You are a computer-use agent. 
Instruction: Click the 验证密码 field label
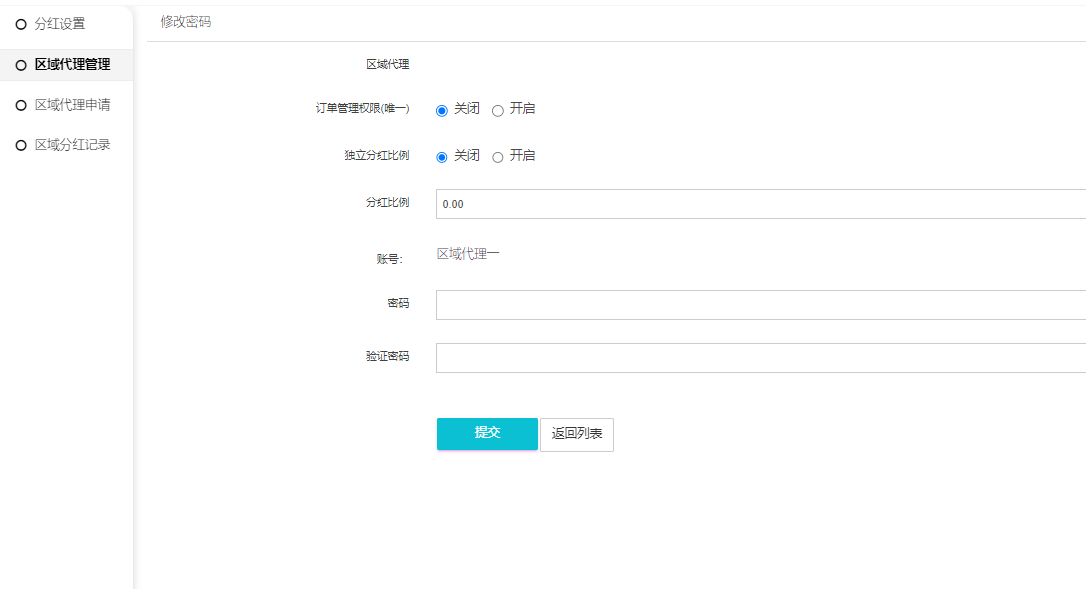point(387,356)
